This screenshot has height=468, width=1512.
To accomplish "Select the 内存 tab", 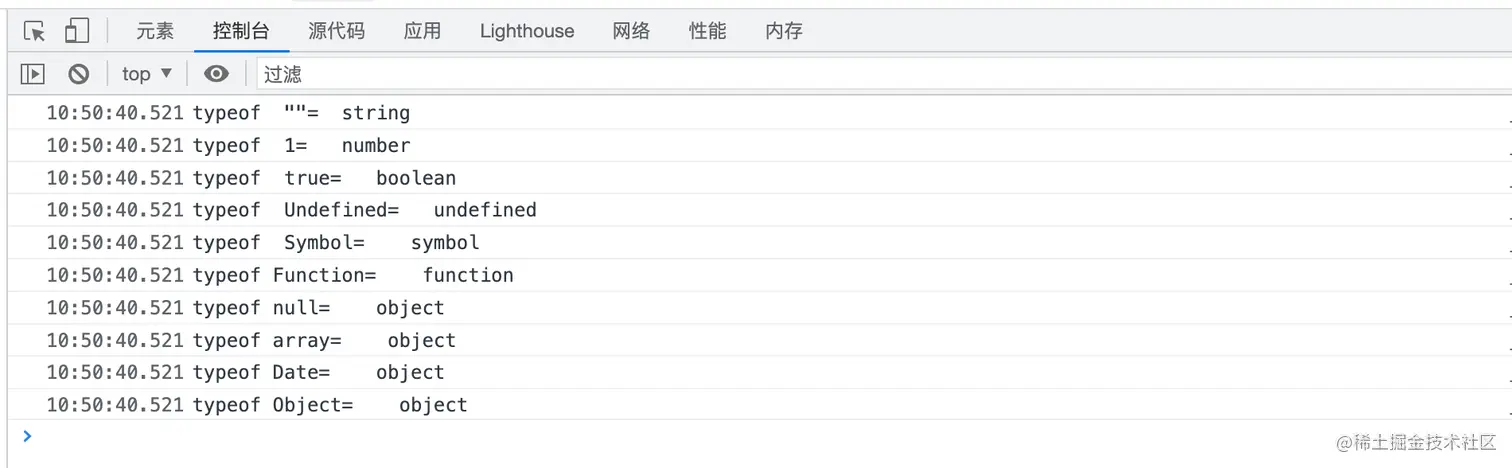I will pos(784,31).
